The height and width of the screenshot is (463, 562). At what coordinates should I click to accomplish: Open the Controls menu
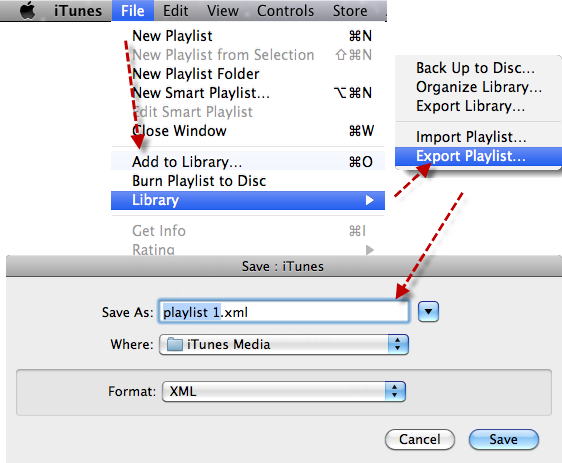click(x=285, y=11)
